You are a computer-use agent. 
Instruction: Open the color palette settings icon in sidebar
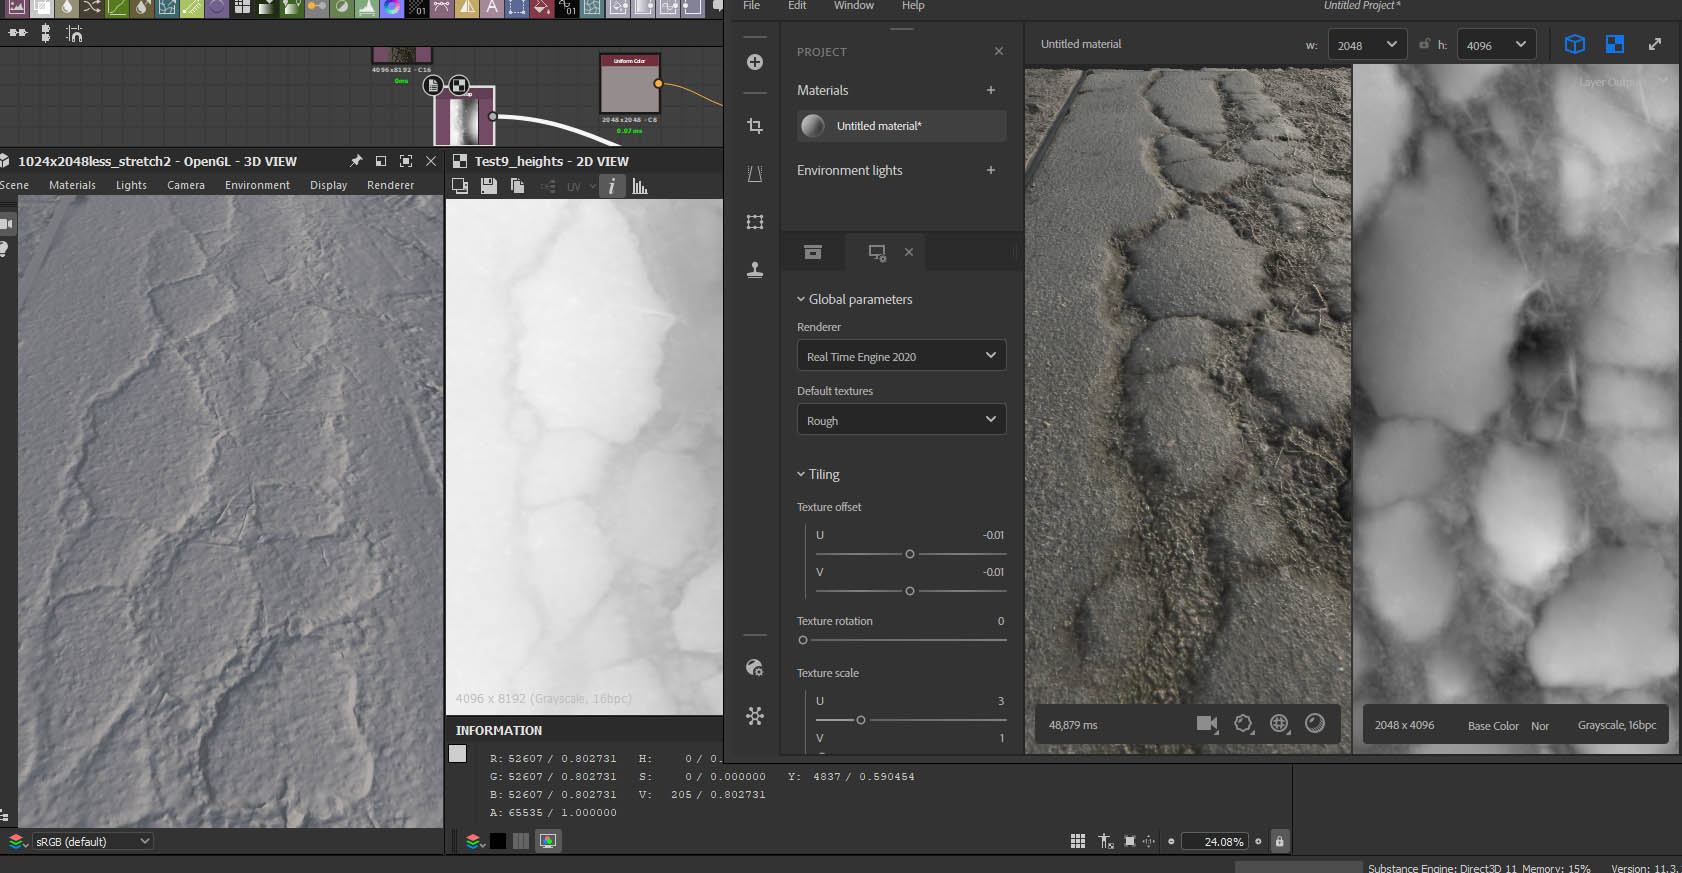click(x=755, y=668)
